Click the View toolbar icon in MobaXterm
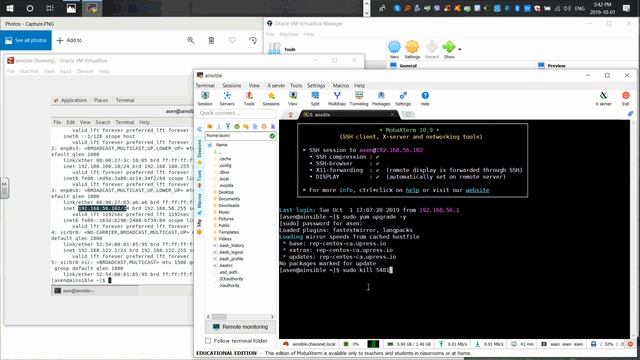This screenshot has width=640, height=360. (293, 98)
